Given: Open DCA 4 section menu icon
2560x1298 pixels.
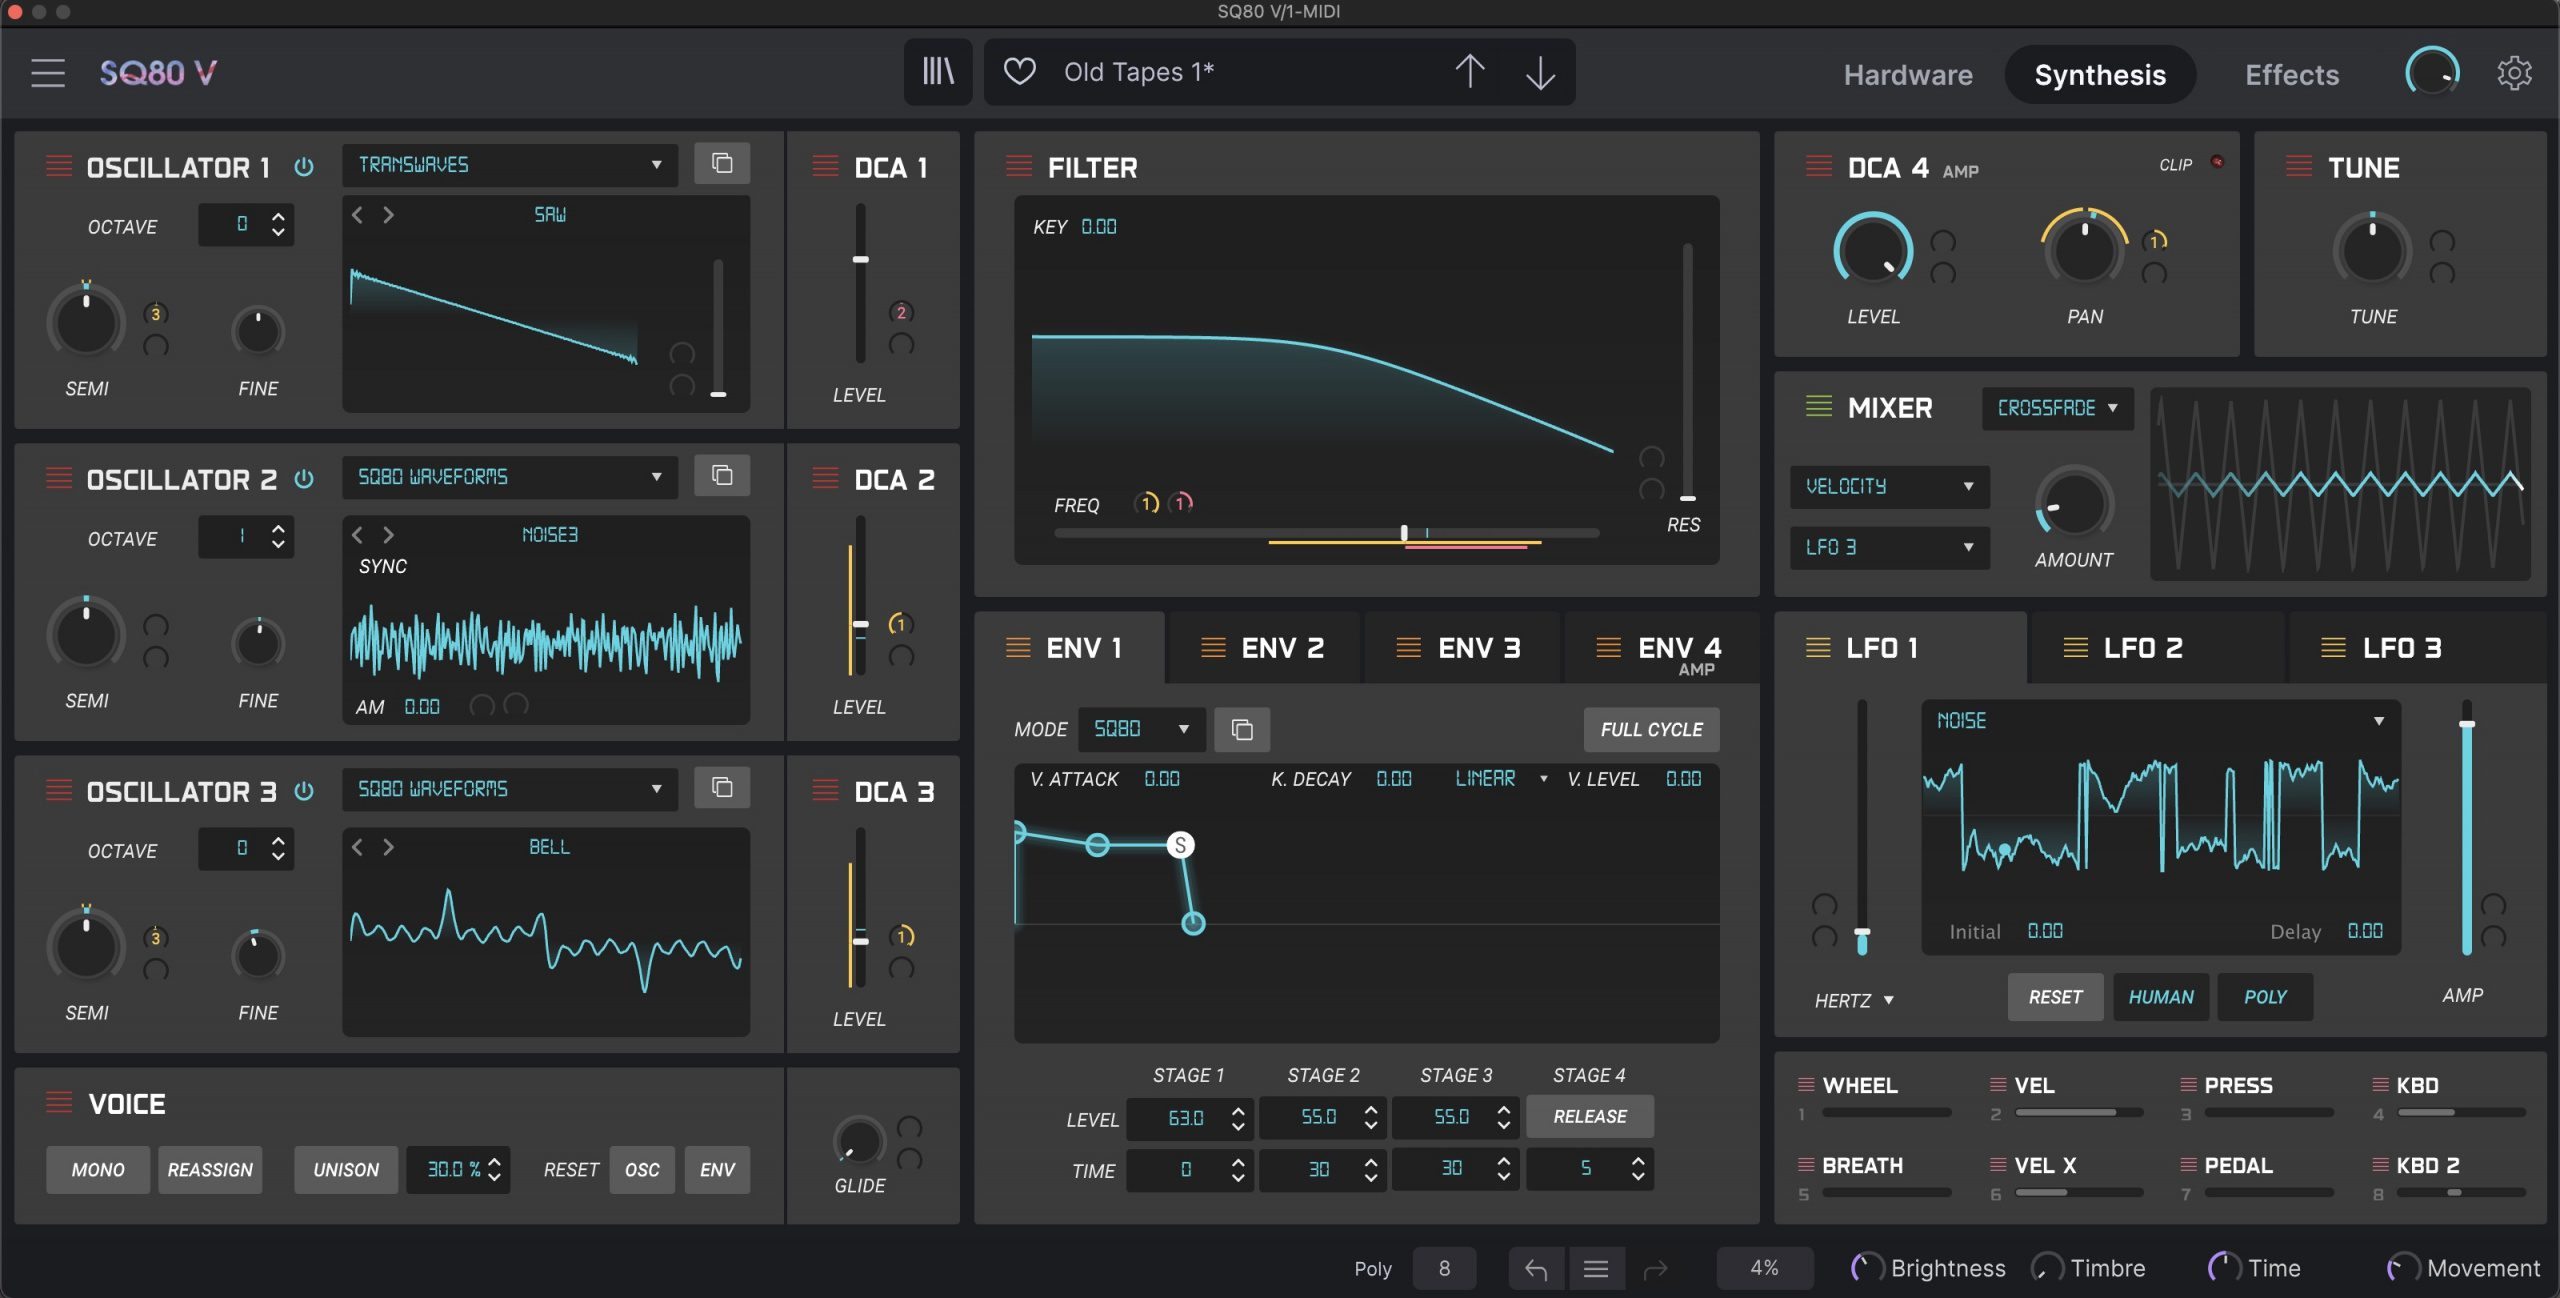Looking at the screenshot, I should [x=1819, y=166].
